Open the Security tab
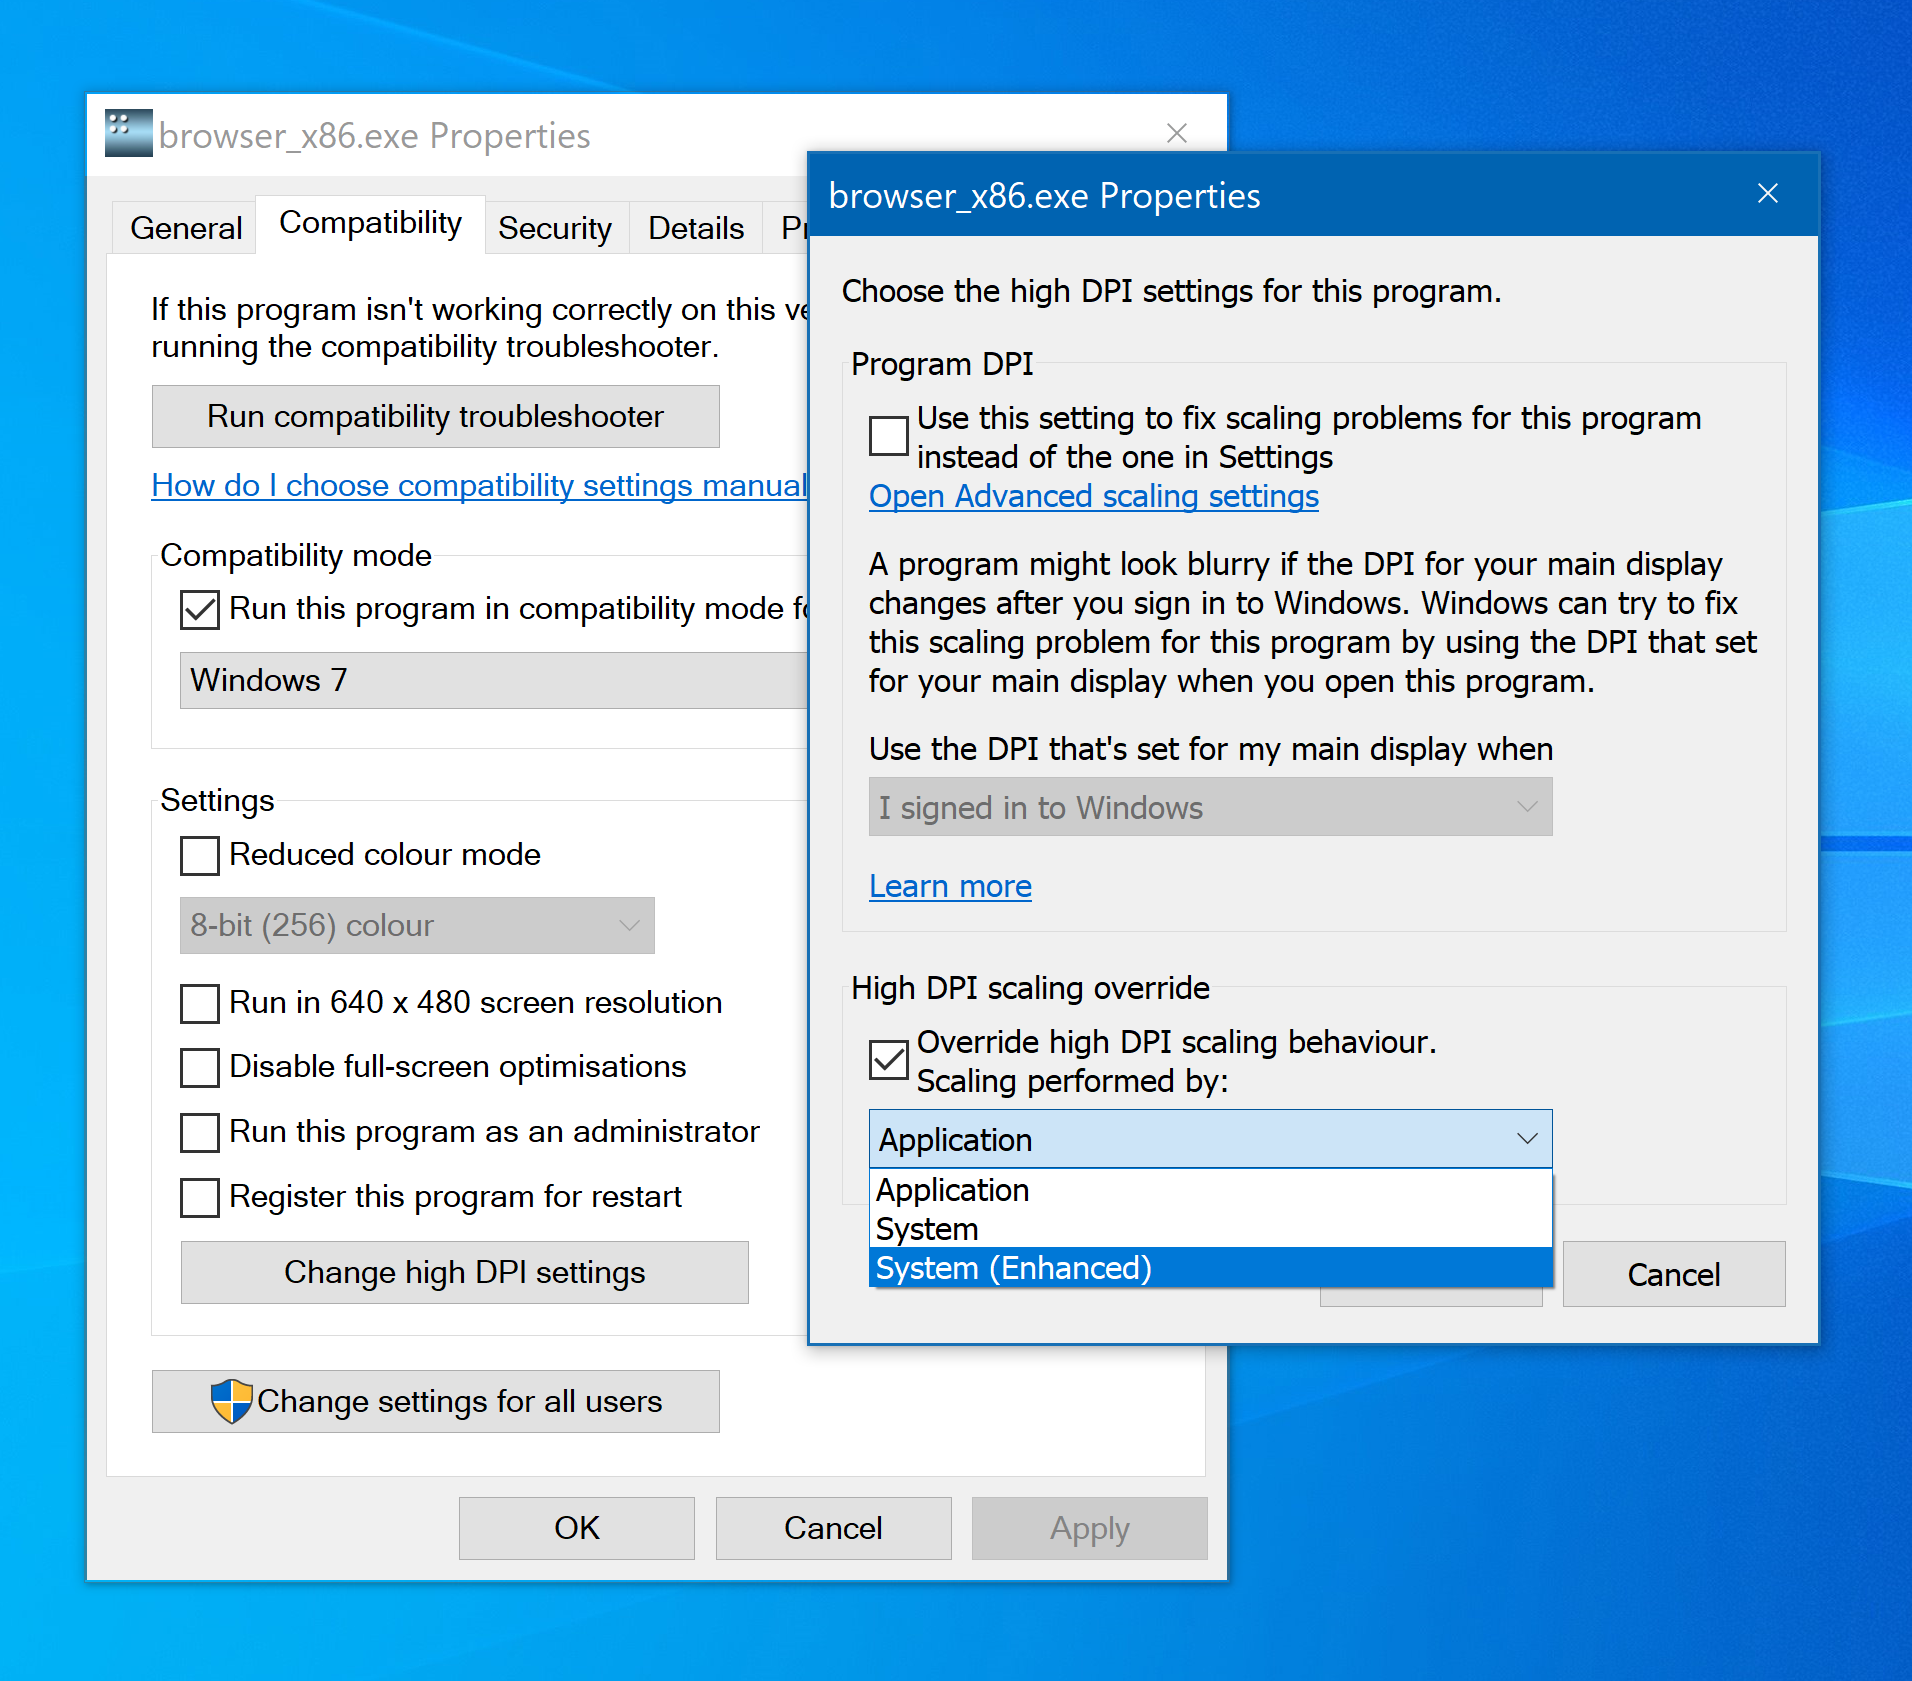The width and height of the screenshot is (1912, 1681). [555, 229]
